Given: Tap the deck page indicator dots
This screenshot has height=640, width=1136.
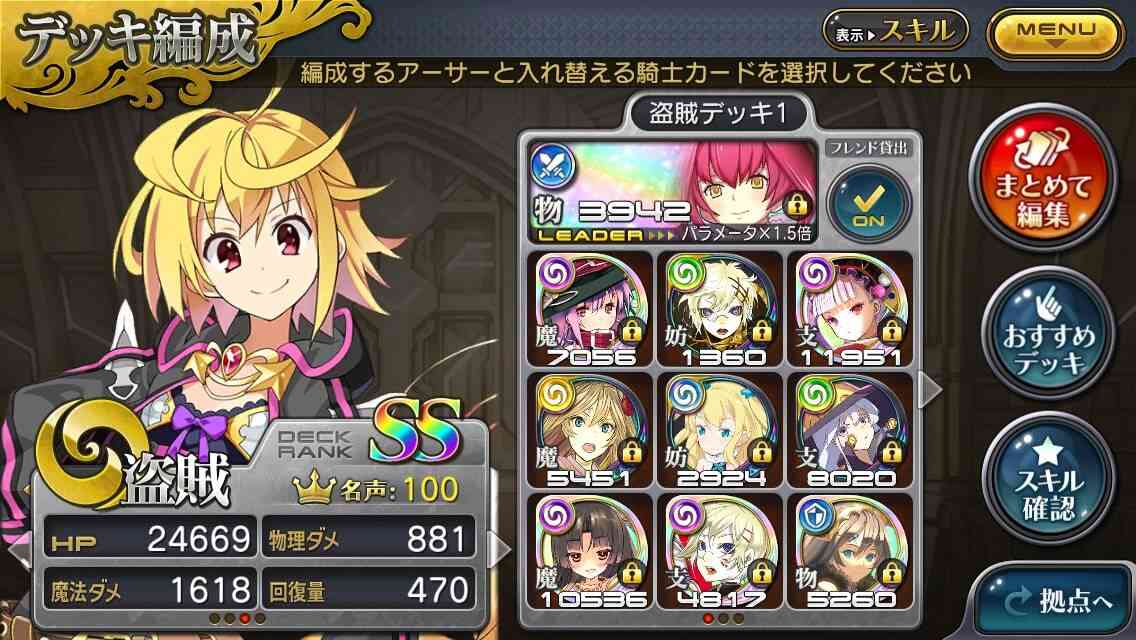Looking at the screenshot, I should (x=723, y=618).
